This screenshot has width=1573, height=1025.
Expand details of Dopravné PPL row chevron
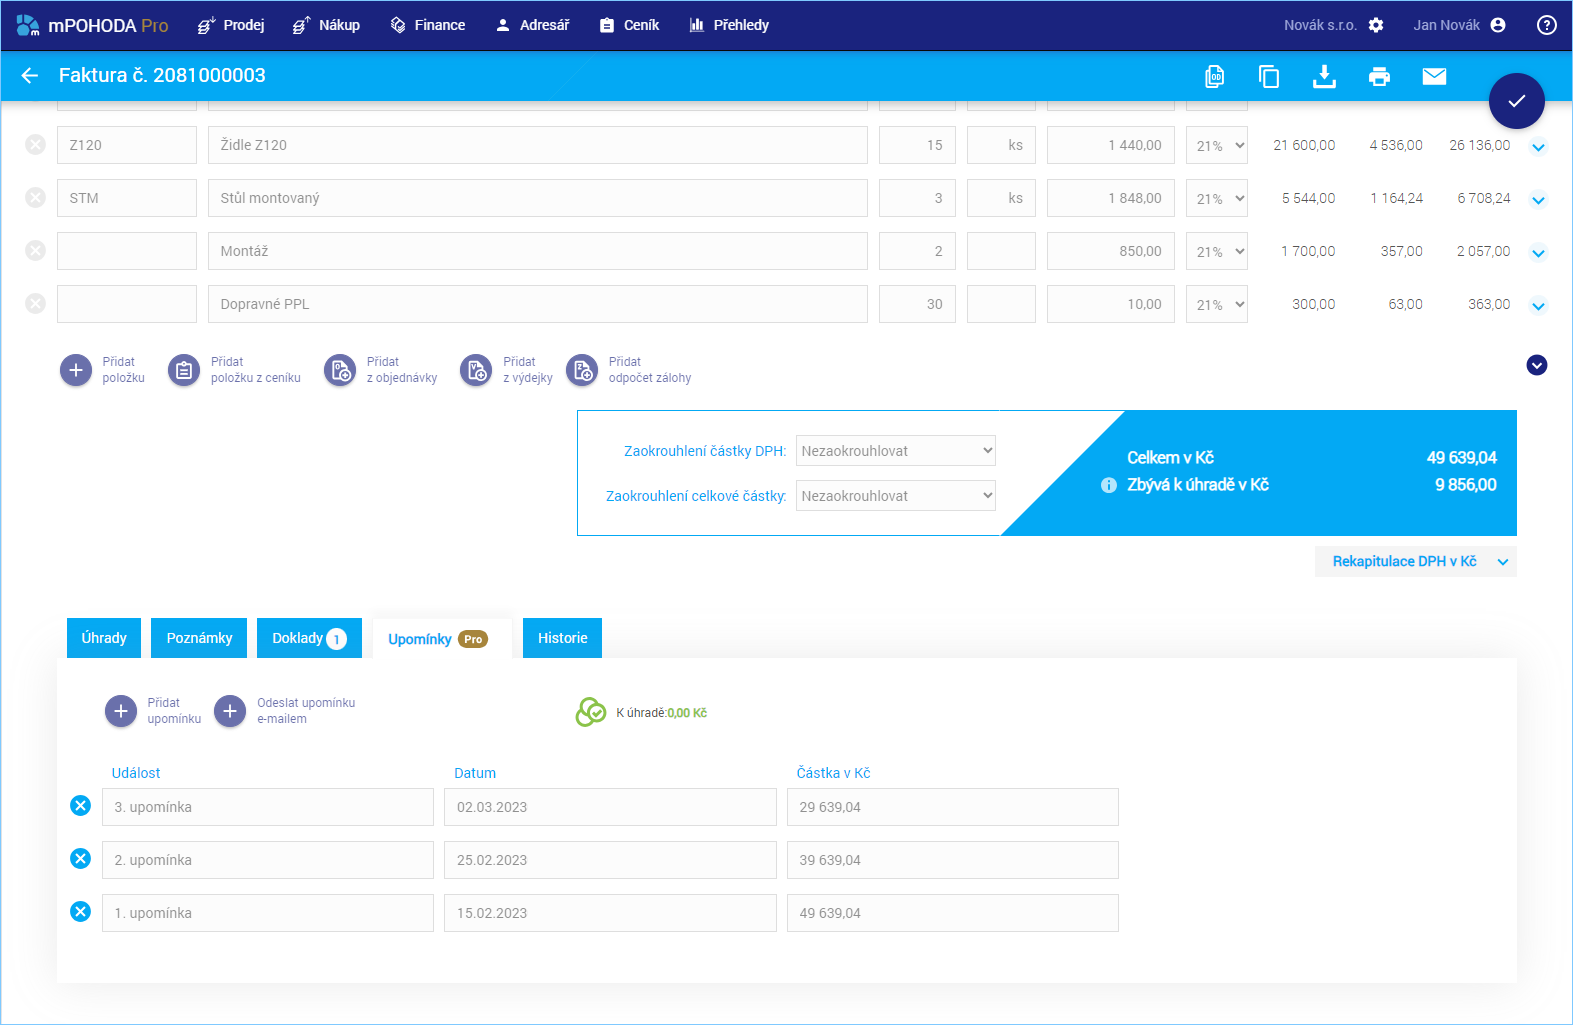point(1538,306)
